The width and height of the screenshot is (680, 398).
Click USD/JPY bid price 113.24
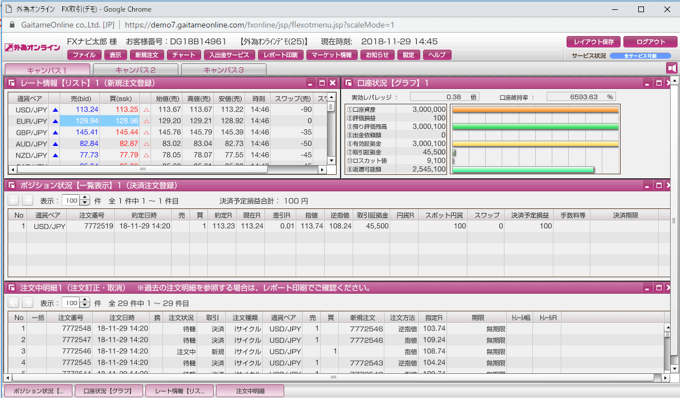87,110
